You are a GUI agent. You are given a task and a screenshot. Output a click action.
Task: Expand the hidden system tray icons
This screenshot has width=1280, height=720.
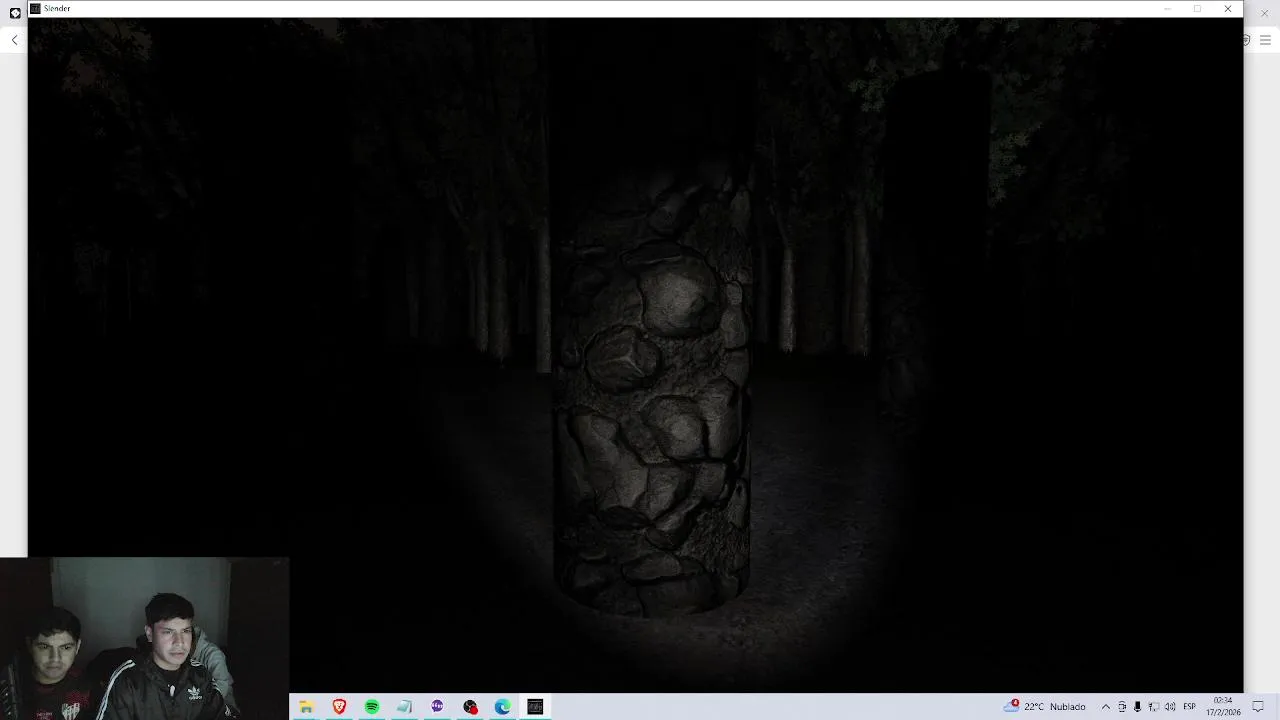[1105, 707]
